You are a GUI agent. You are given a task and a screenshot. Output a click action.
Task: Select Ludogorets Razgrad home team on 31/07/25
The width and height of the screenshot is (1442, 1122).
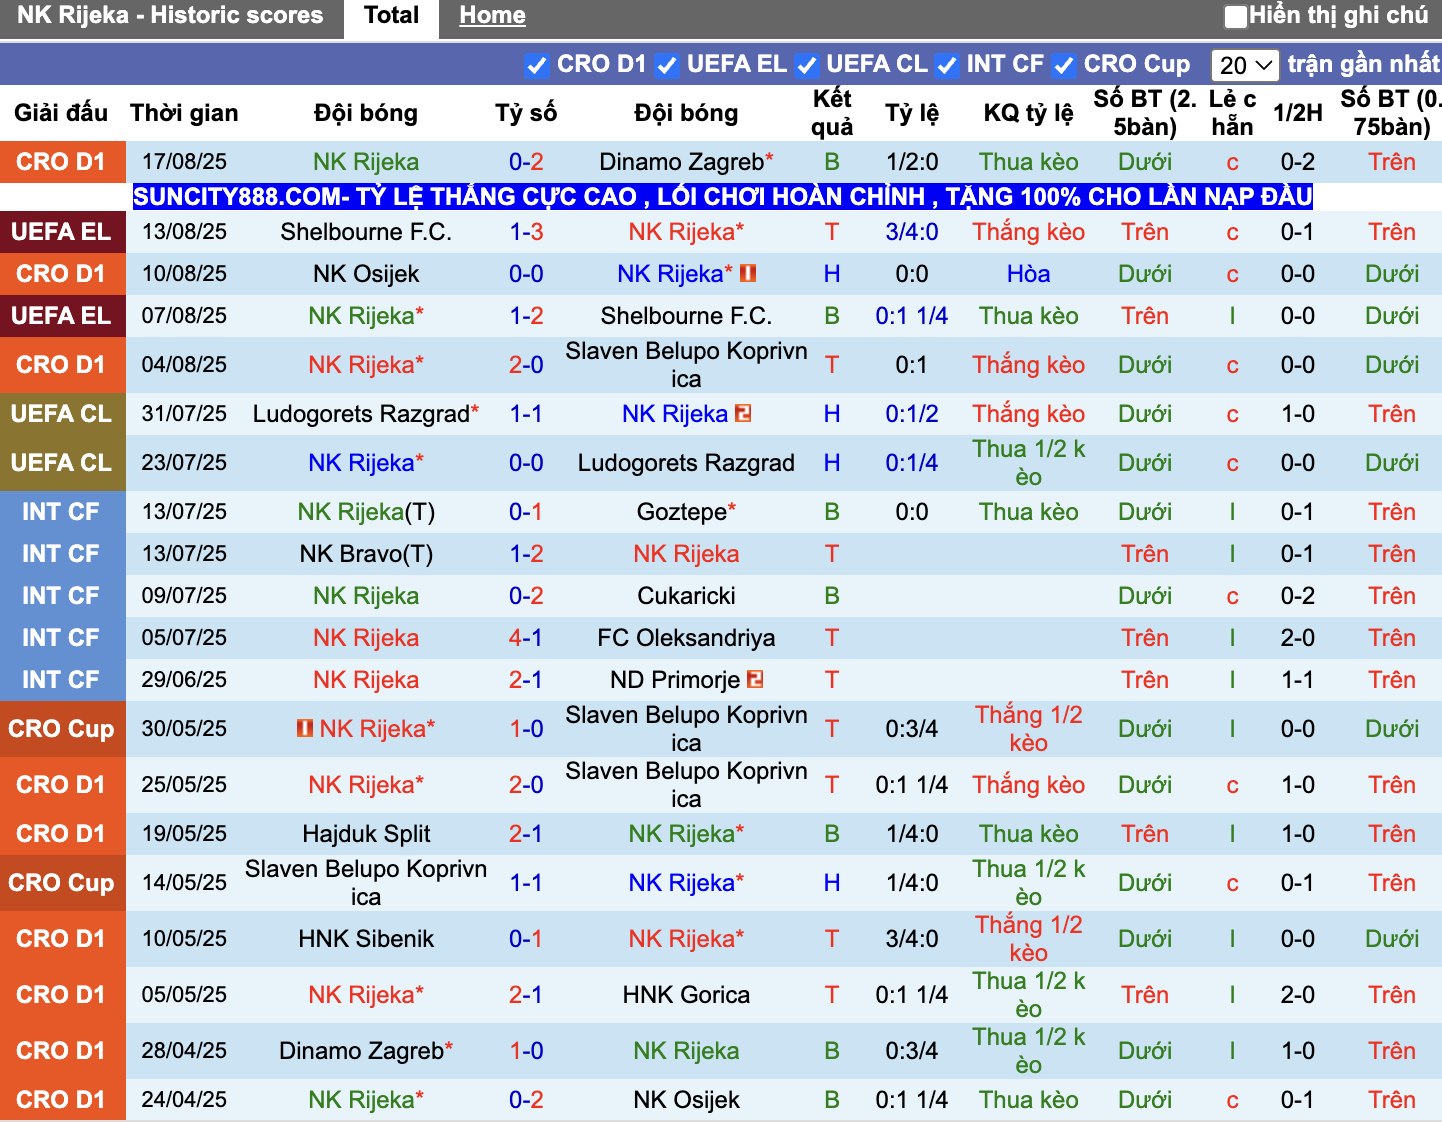[x=366, y=414]
